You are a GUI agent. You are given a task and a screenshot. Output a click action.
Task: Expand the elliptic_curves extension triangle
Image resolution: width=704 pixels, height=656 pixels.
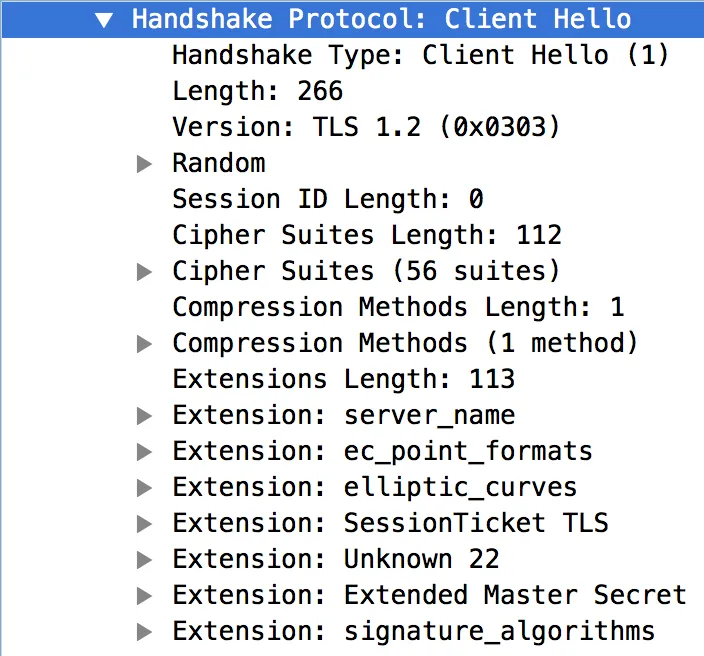[x=145, y=488]
